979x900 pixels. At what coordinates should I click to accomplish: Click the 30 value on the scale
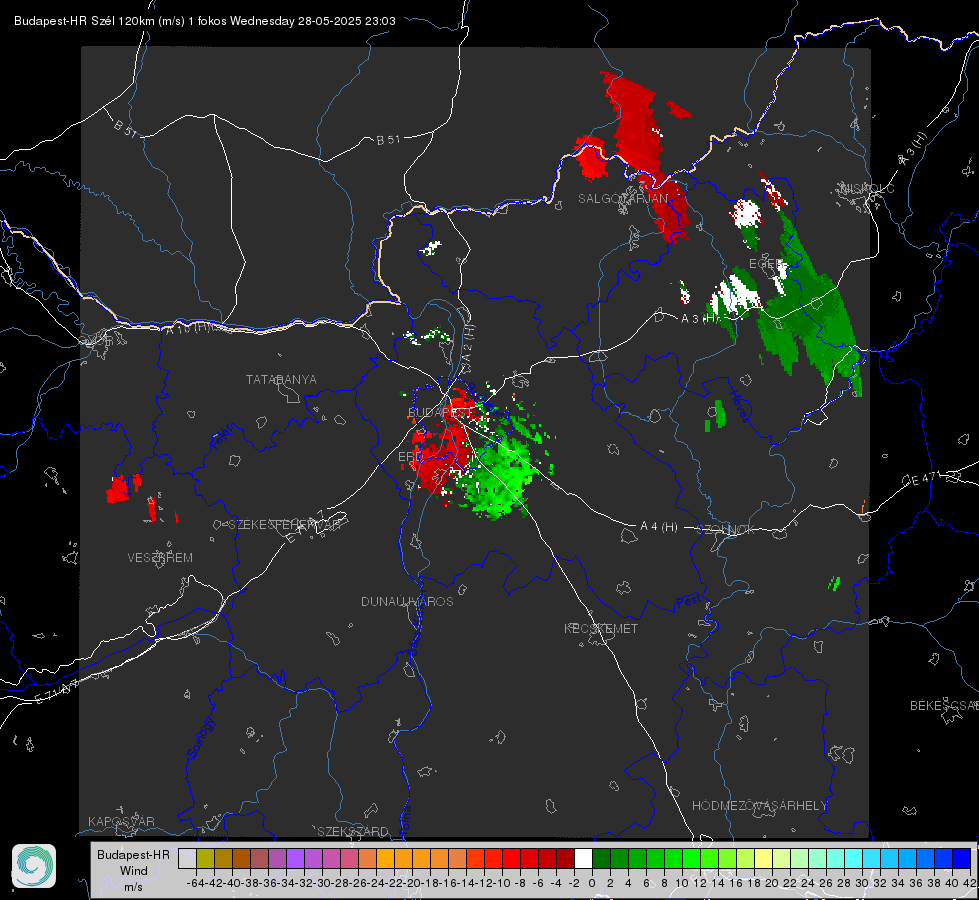click(x=862, y=883)
